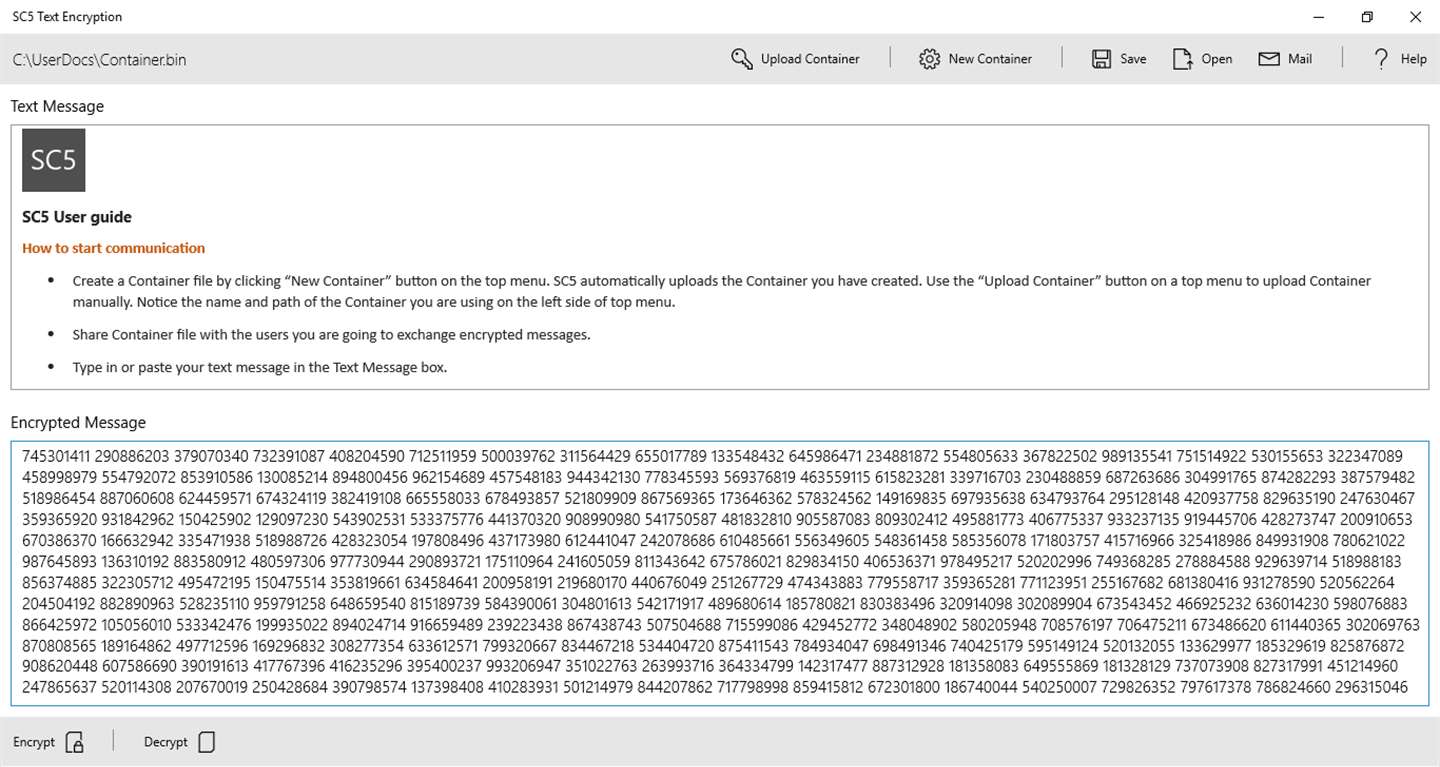Click the Upload Container magnifier icon
The height and width of the screenshot is (767, 1440).
point(741,59)
